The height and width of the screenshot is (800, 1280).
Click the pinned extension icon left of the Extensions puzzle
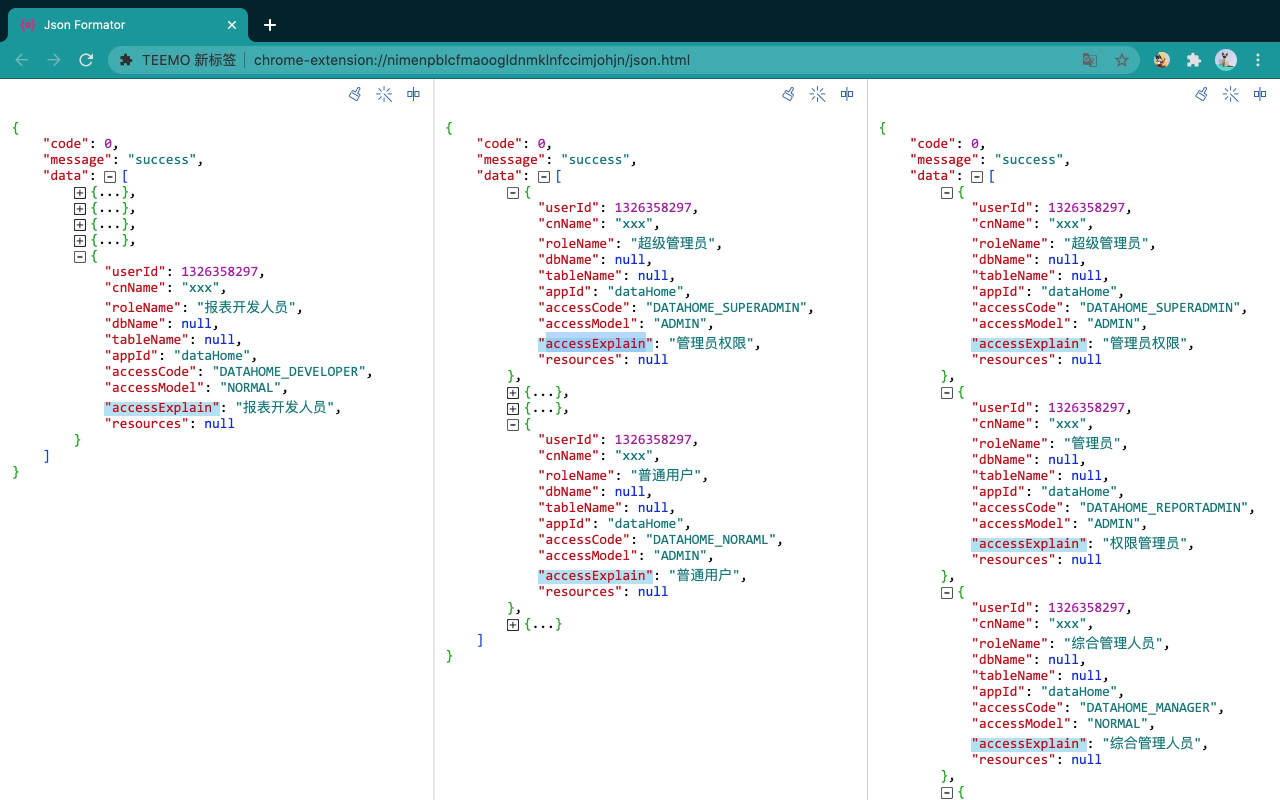tap(1162, 60)
